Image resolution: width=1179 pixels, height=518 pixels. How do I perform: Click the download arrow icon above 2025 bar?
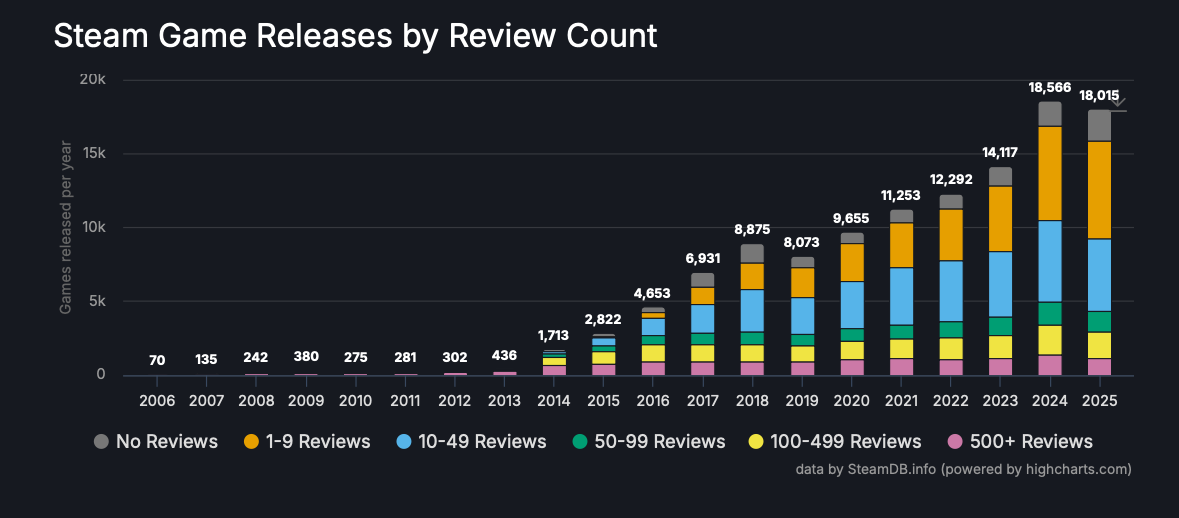pos(1118,101)
